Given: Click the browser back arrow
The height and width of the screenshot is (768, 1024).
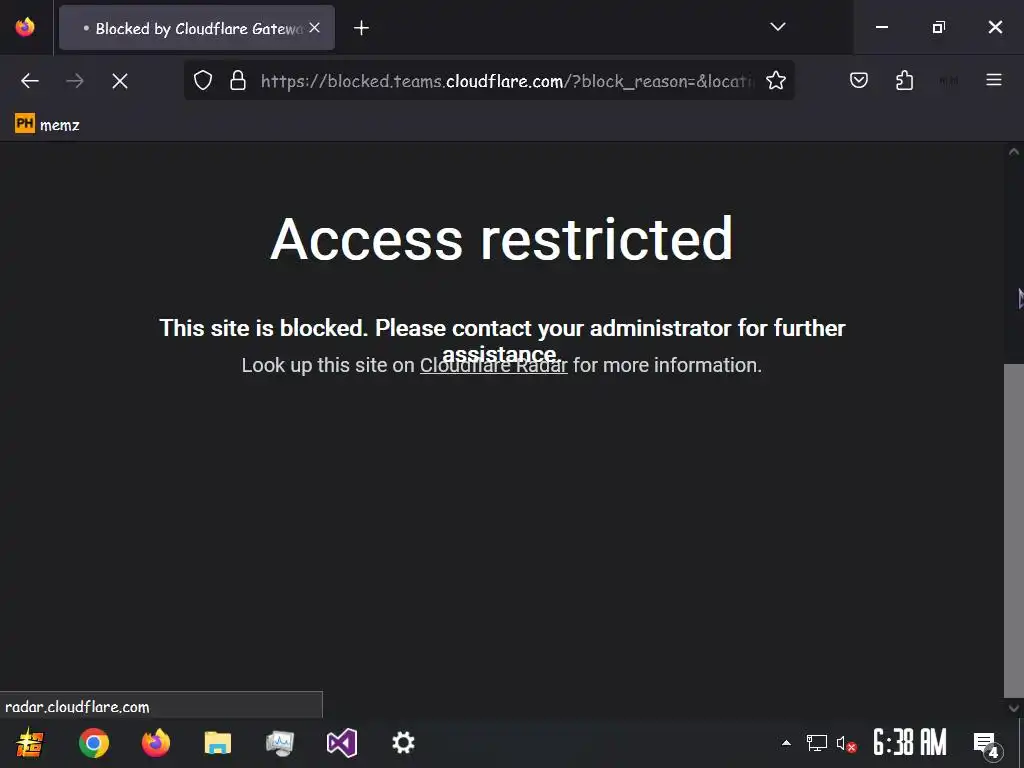Looking at the screenshot, I should [x=30, y=81].
